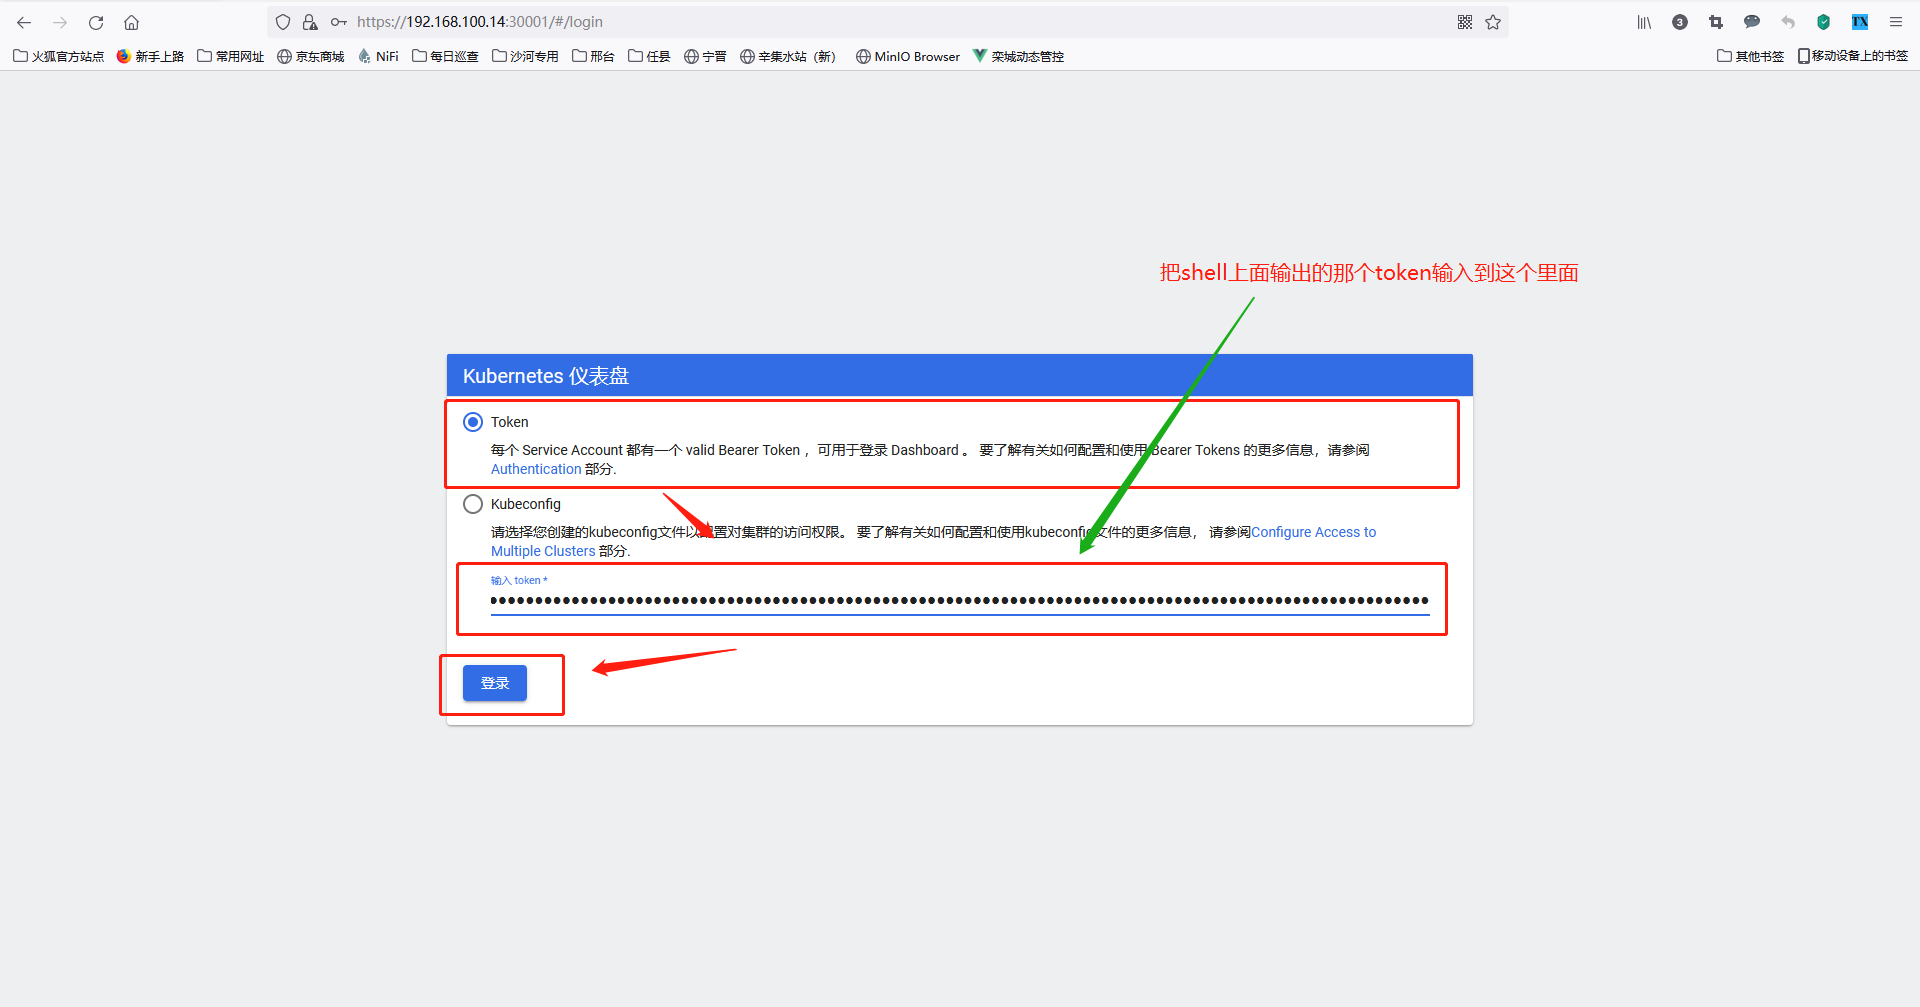The image size is (1920, 1007).
Task: Open the Authentication documentation link
Action: (x=536, y=469)
